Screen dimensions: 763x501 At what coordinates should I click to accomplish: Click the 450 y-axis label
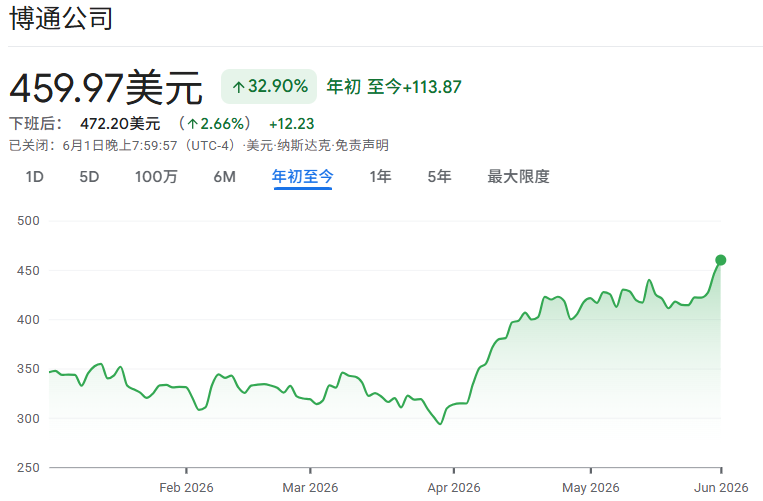tap(28, 270)
